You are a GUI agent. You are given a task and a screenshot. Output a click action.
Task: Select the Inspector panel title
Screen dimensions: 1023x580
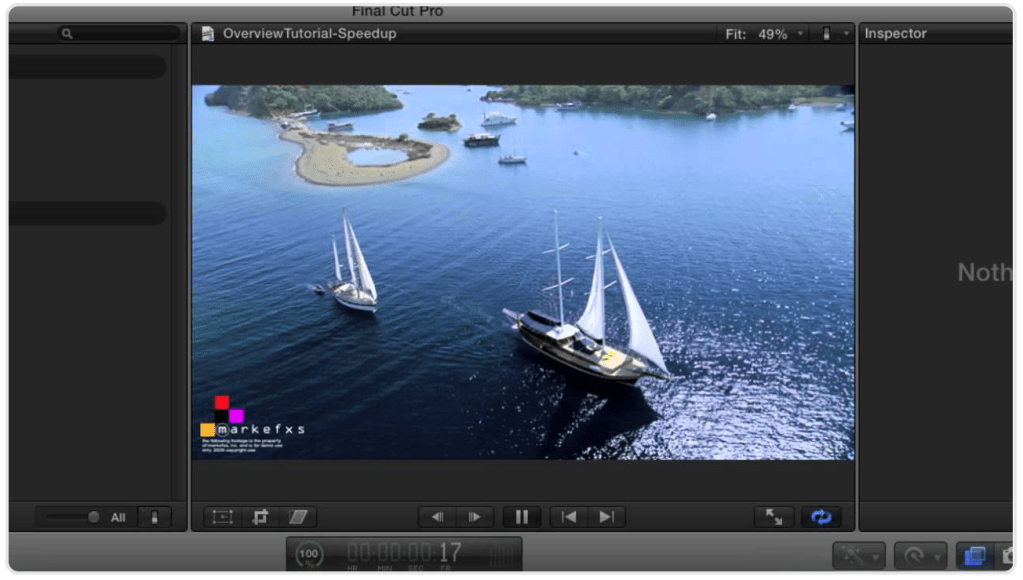coord(894,32)
